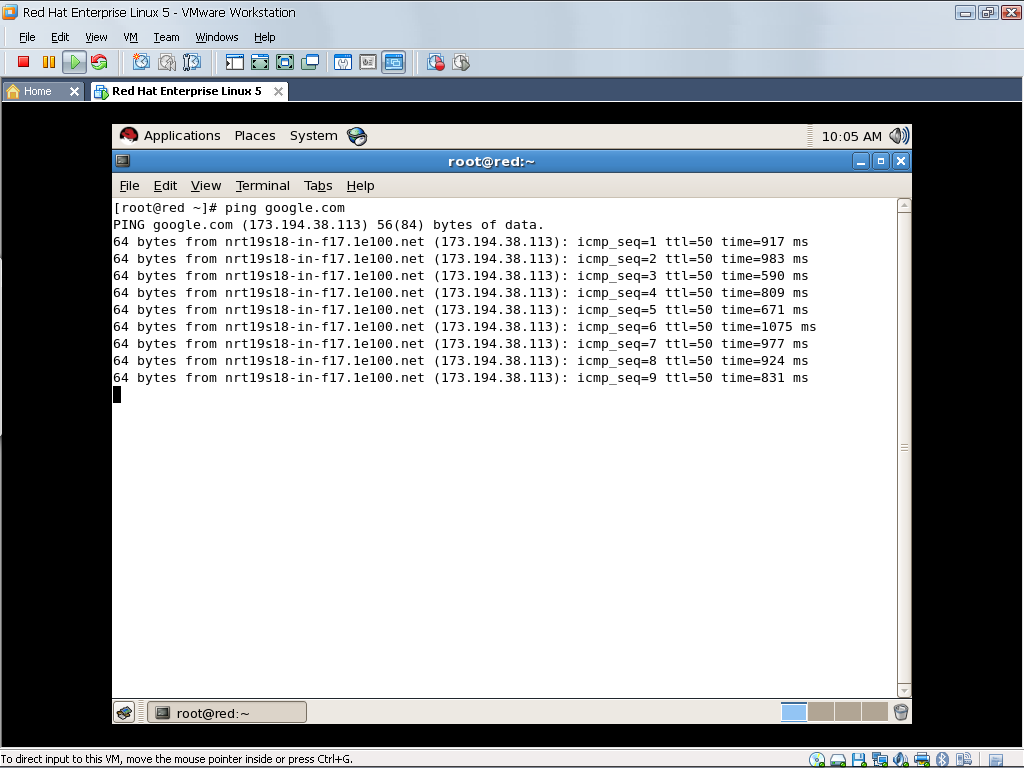Suspend the VM with the pause icon
The height and width of the screenshot is (768, 1024).
tap(48, 62)
